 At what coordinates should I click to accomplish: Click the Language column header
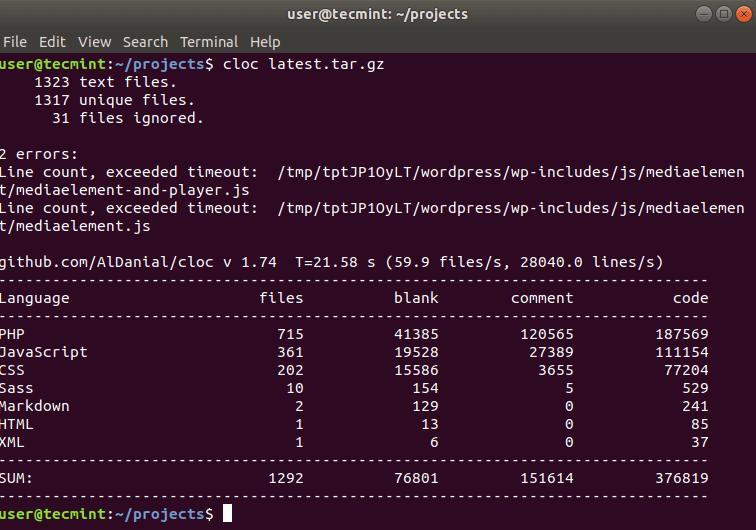(x=35, y=298)
